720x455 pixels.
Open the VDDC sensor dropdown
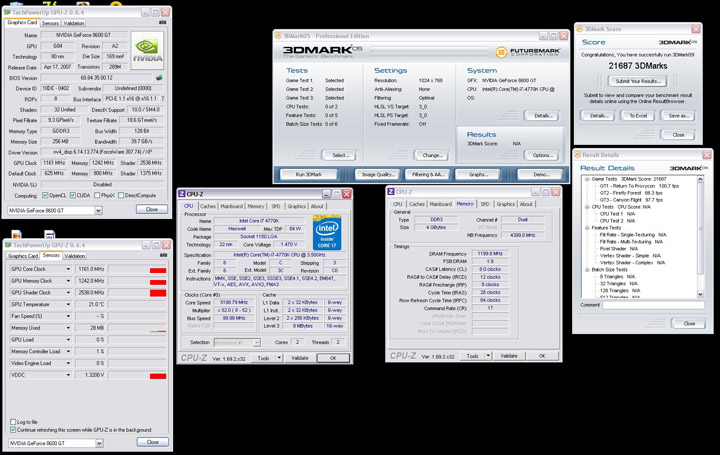pyautogui.click(x=68, y=375)
